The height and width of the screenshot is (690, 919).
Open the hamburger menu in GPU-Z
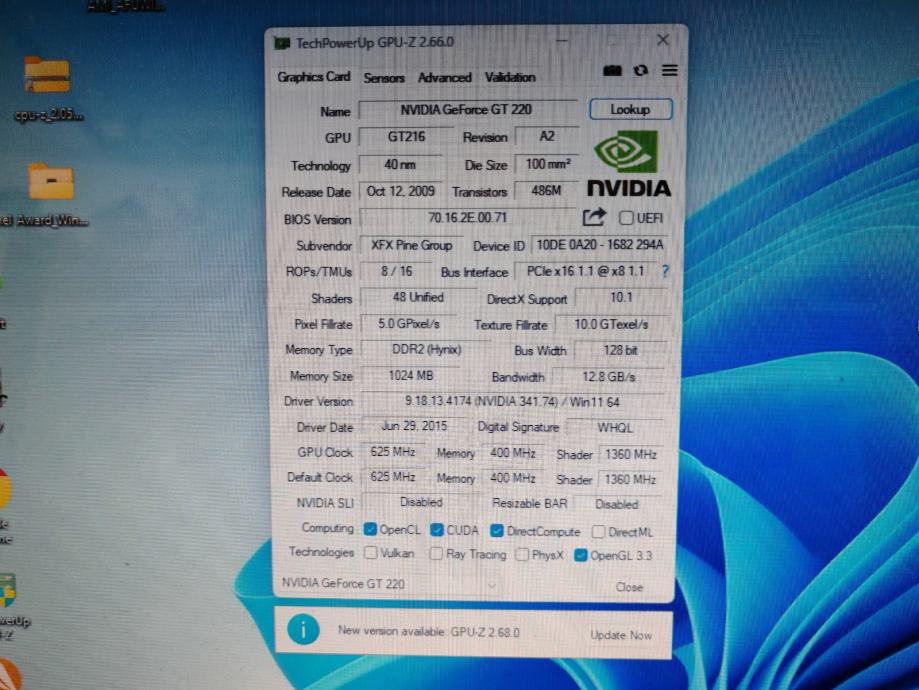(669, 70)
